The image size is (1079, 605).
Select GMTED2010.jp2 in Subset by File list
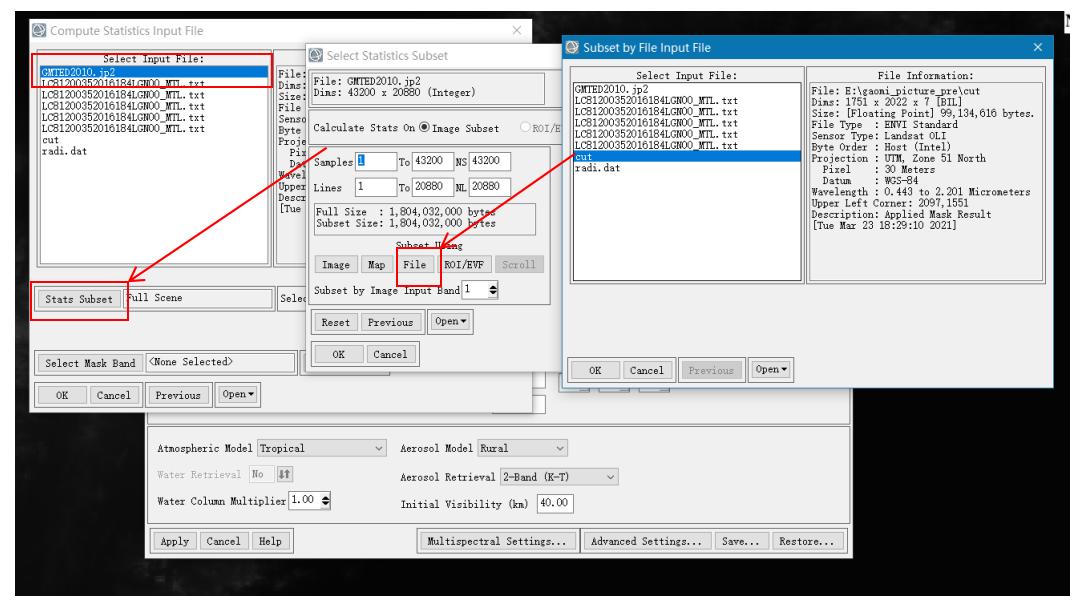tap(687, 89)
